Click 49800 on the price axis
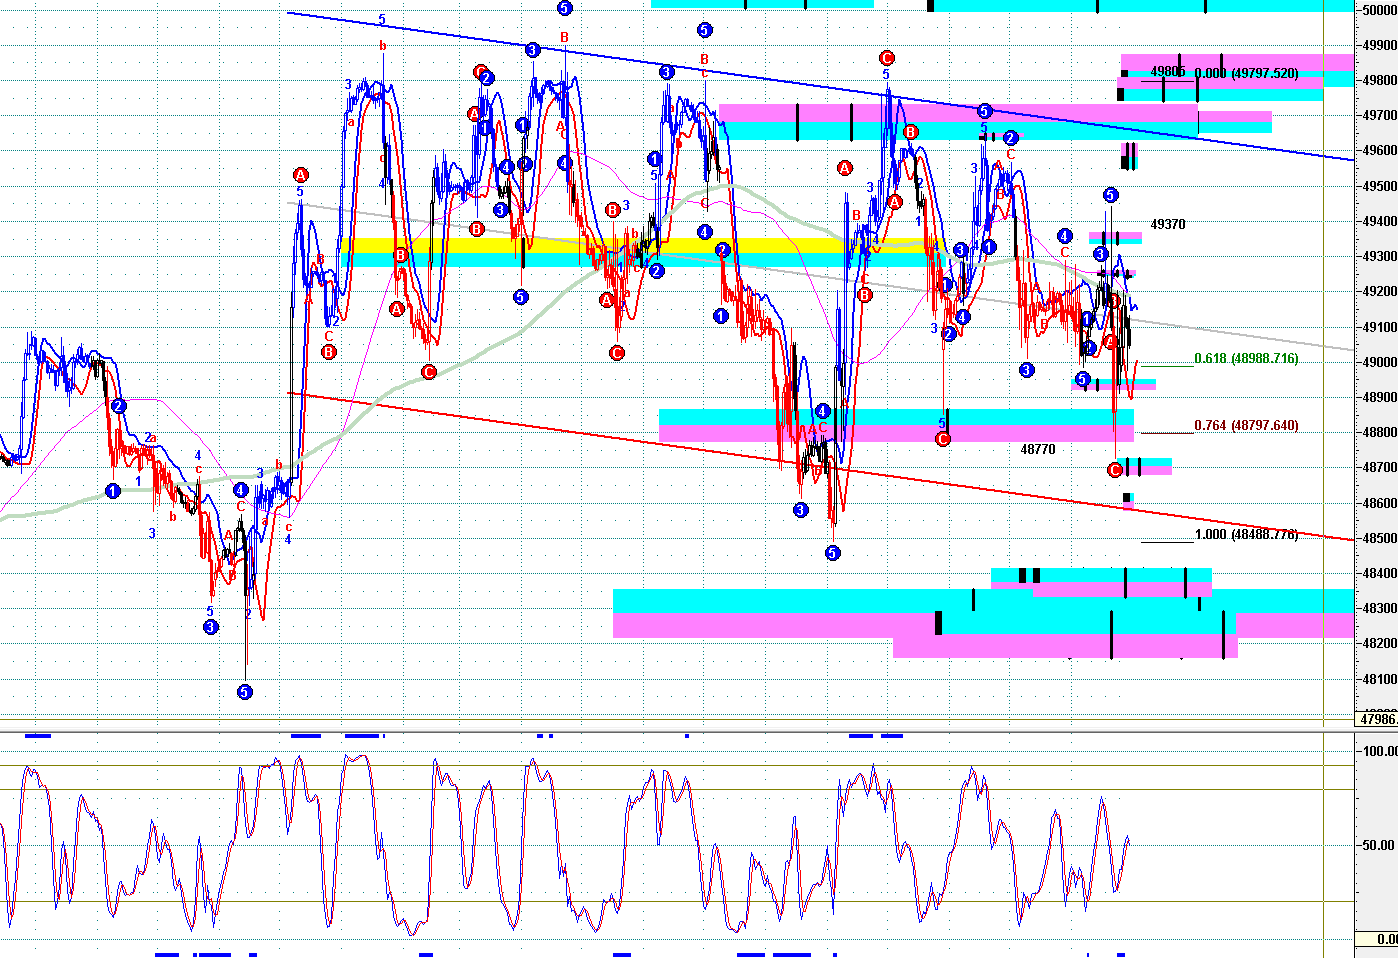Screen dimensions: 1398x958 click(x=1379, y=80)
